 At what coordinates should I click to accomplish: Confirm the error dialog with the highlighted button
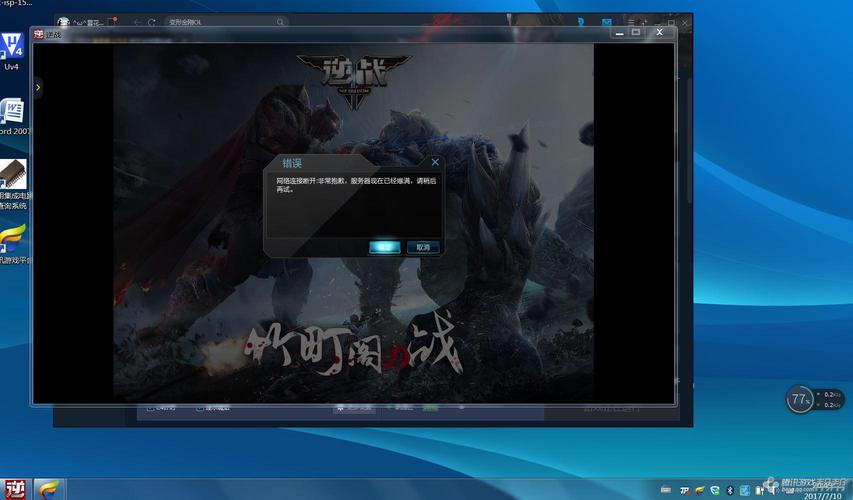[385, 248]
